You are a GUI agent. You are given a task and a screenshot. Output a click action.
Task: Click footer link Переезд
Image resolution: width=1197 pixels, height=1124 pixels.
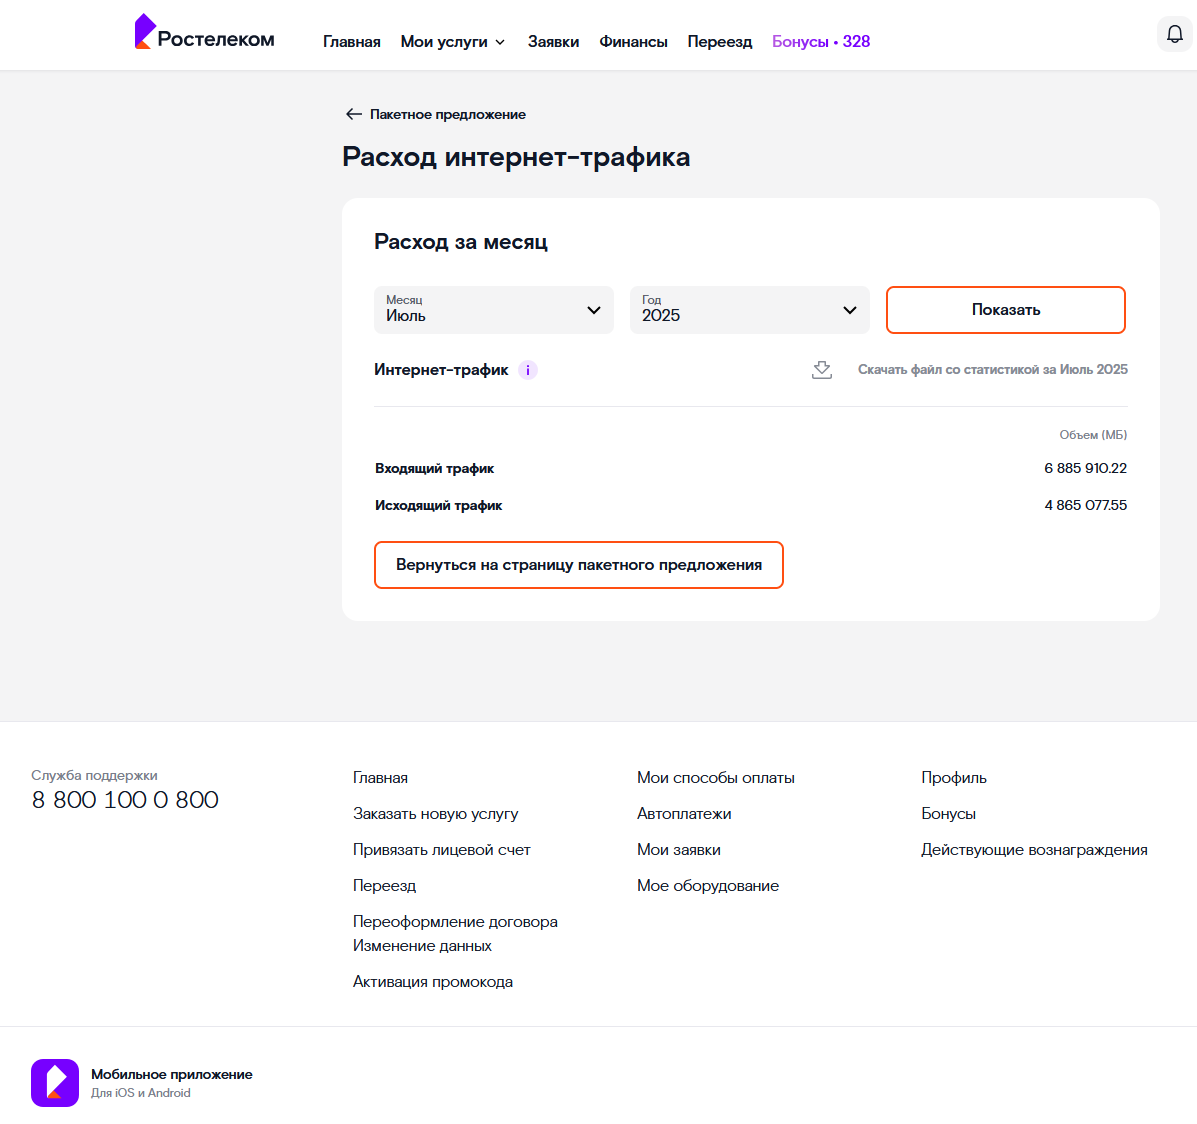click(384, 885)
